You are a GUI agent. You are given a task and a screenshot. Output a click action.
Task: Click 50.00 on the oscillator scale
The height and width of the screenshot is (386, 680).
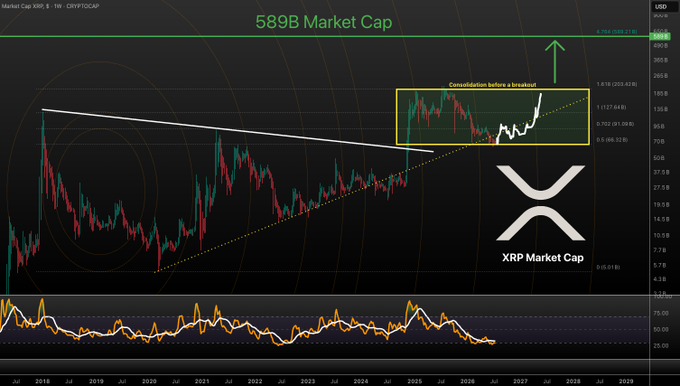pos(661,330)
